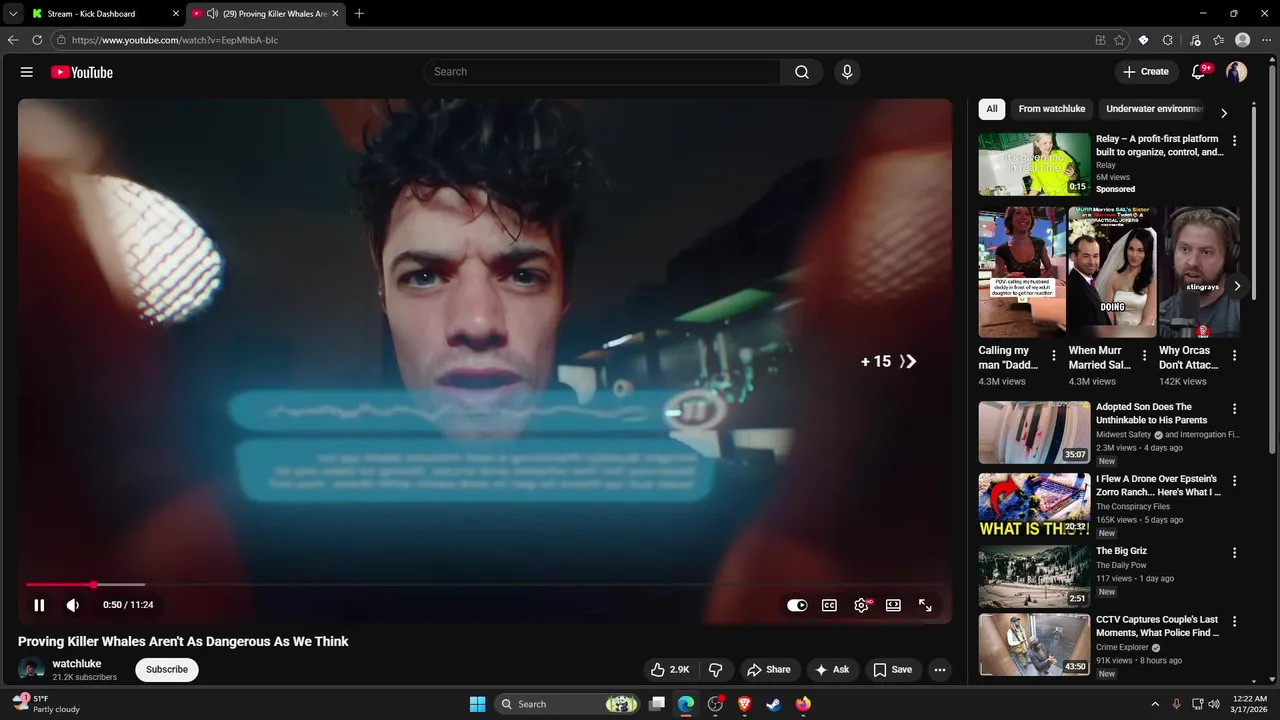Image resolution: width=1280 pixels, height=720 pixels.
Task: Open options for Epstein drone video
Action: pos(1234,481)
